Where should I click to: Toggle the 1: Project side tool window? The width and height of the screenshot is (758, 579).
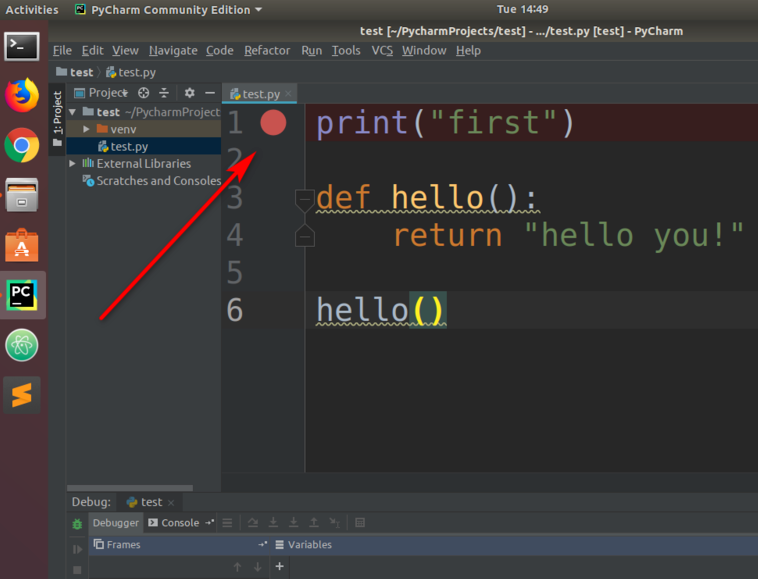[58, 118]
